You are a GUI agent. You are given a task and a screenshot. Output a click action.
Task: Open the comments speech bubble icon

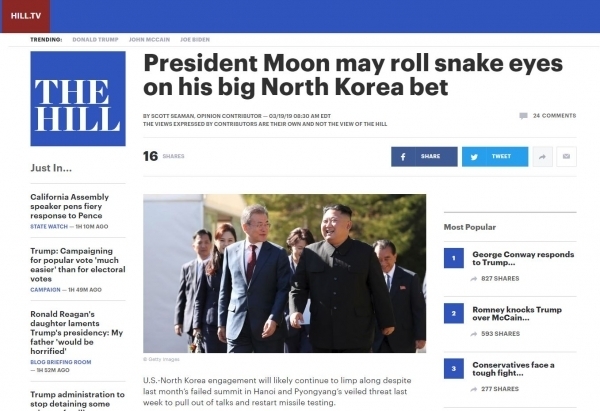coord(523,116)
